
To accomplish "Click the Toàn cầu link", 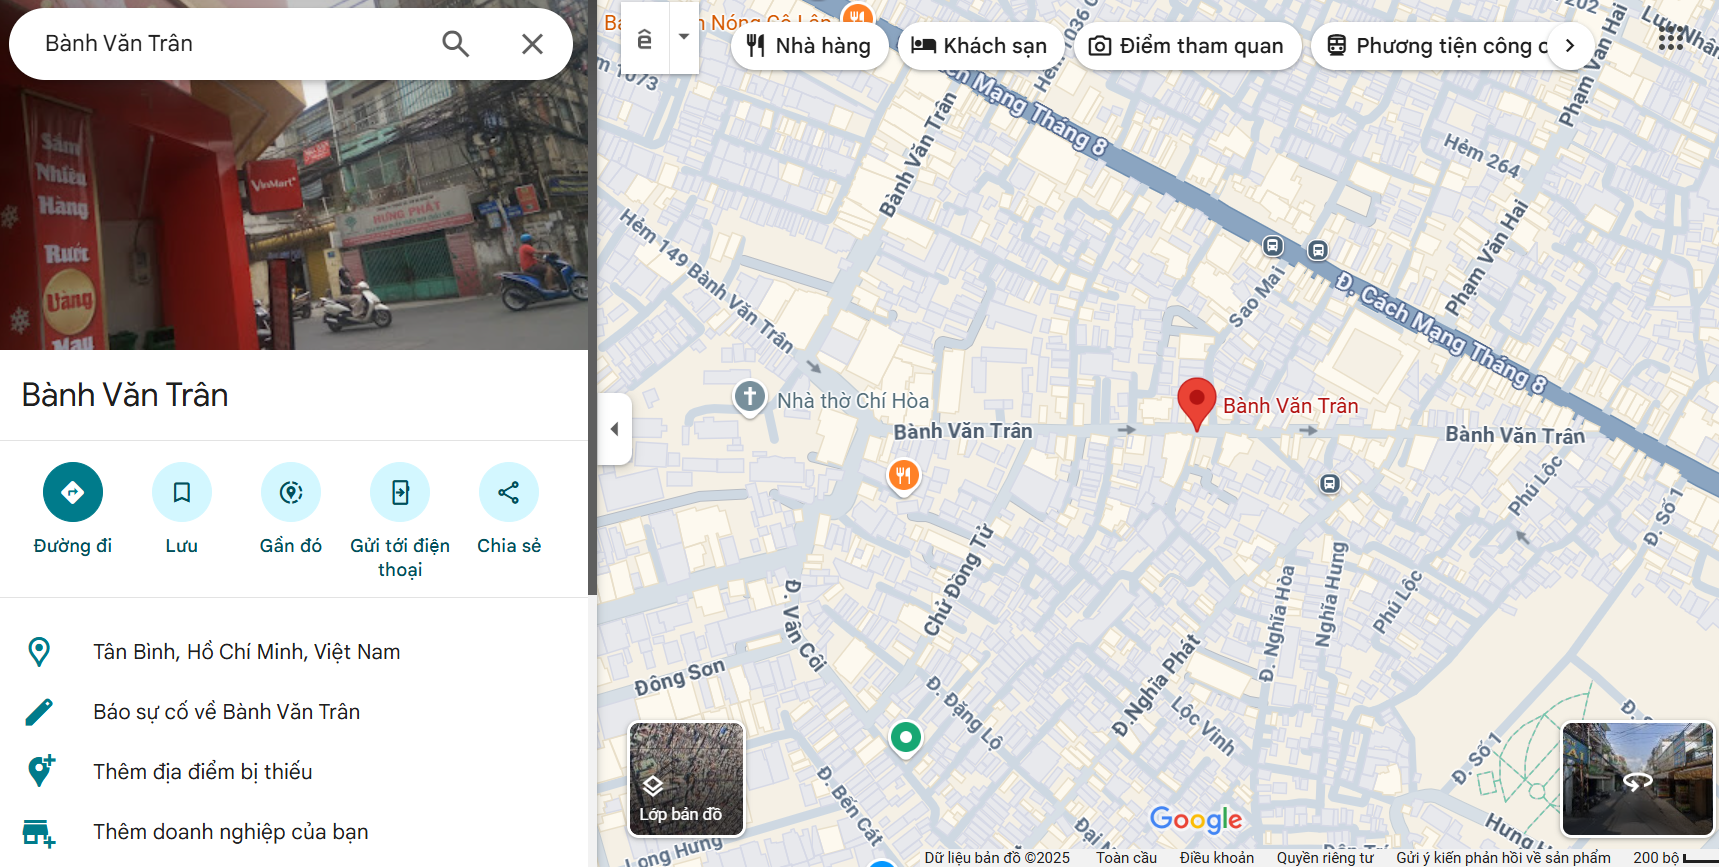I will (1127, 858).
